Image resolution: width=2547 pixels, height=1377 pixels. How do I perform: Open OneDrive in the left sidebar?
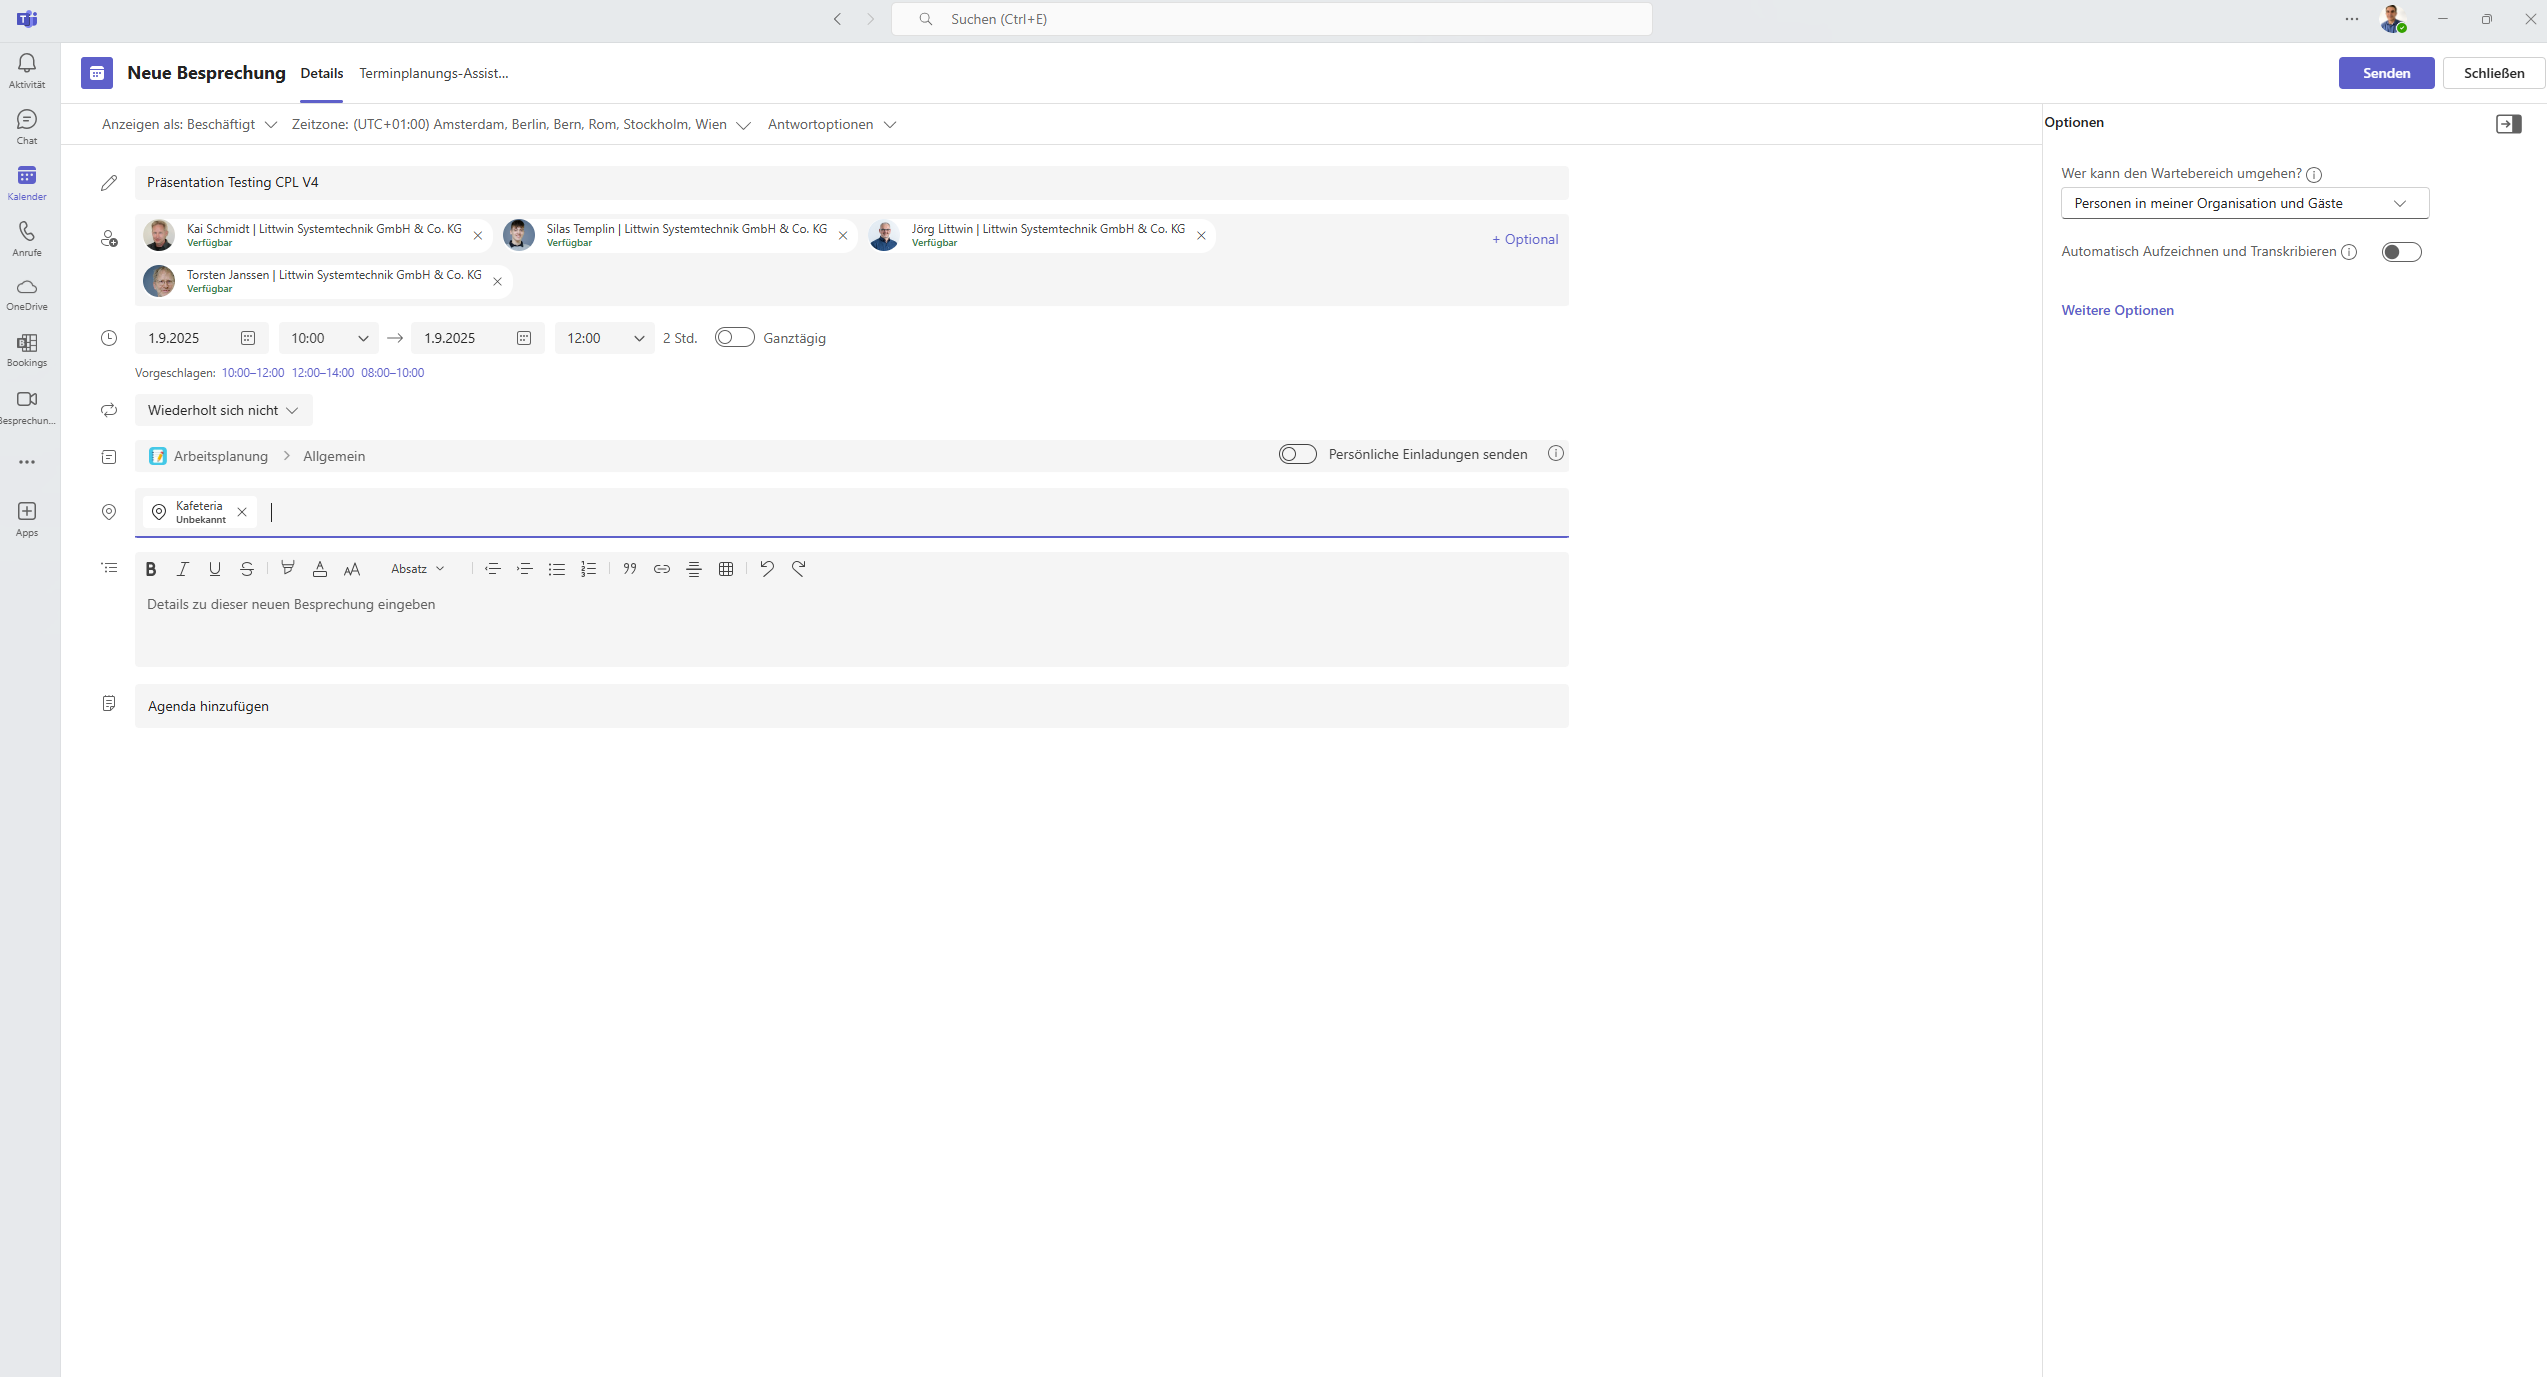tap(27, 293)
